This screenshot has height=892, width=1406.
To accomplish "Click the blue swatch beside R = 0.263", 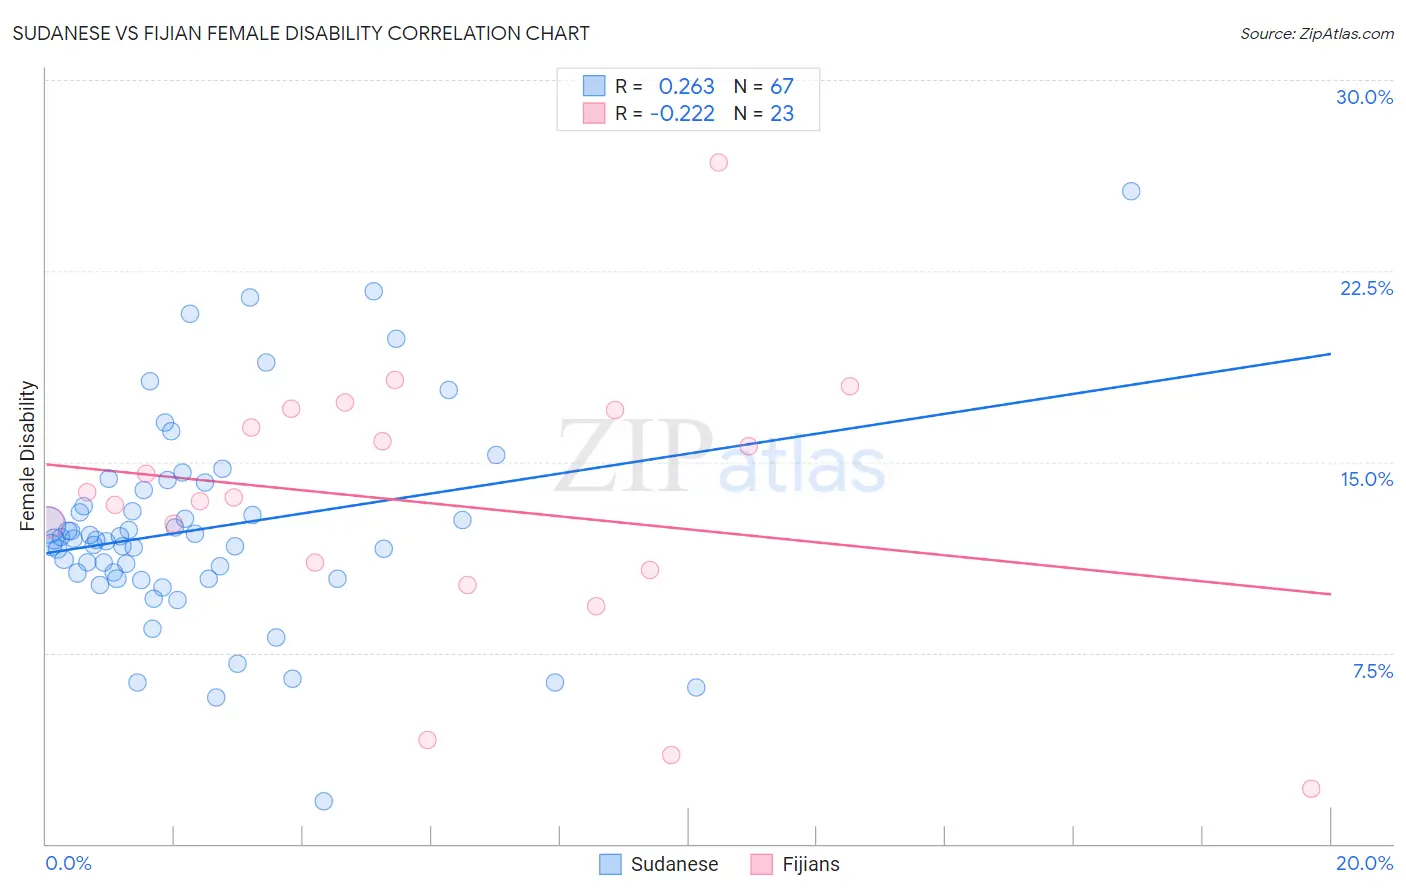I will [x=594, y=86].
